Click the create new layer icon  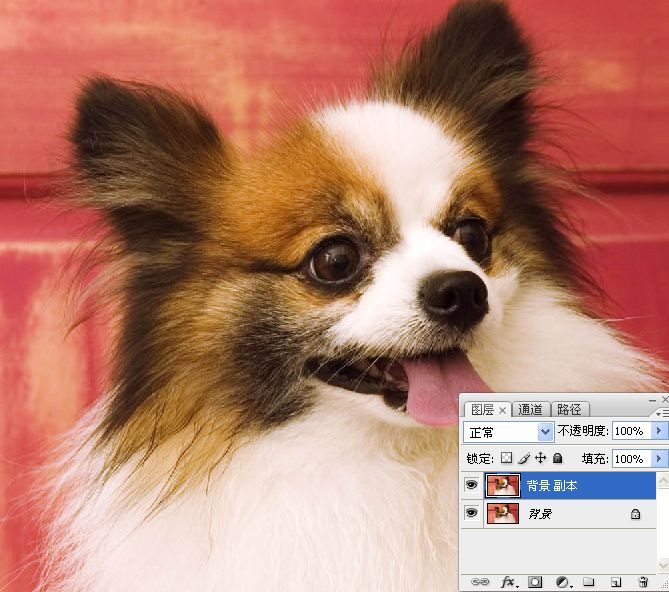pyautogui.click(x=616, y=582)
